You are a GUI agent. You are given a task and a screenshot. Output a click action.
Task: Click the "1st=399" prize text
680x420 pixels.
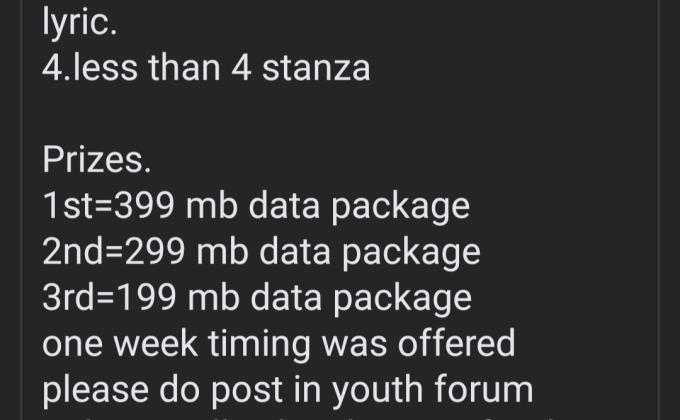point(110,206)
